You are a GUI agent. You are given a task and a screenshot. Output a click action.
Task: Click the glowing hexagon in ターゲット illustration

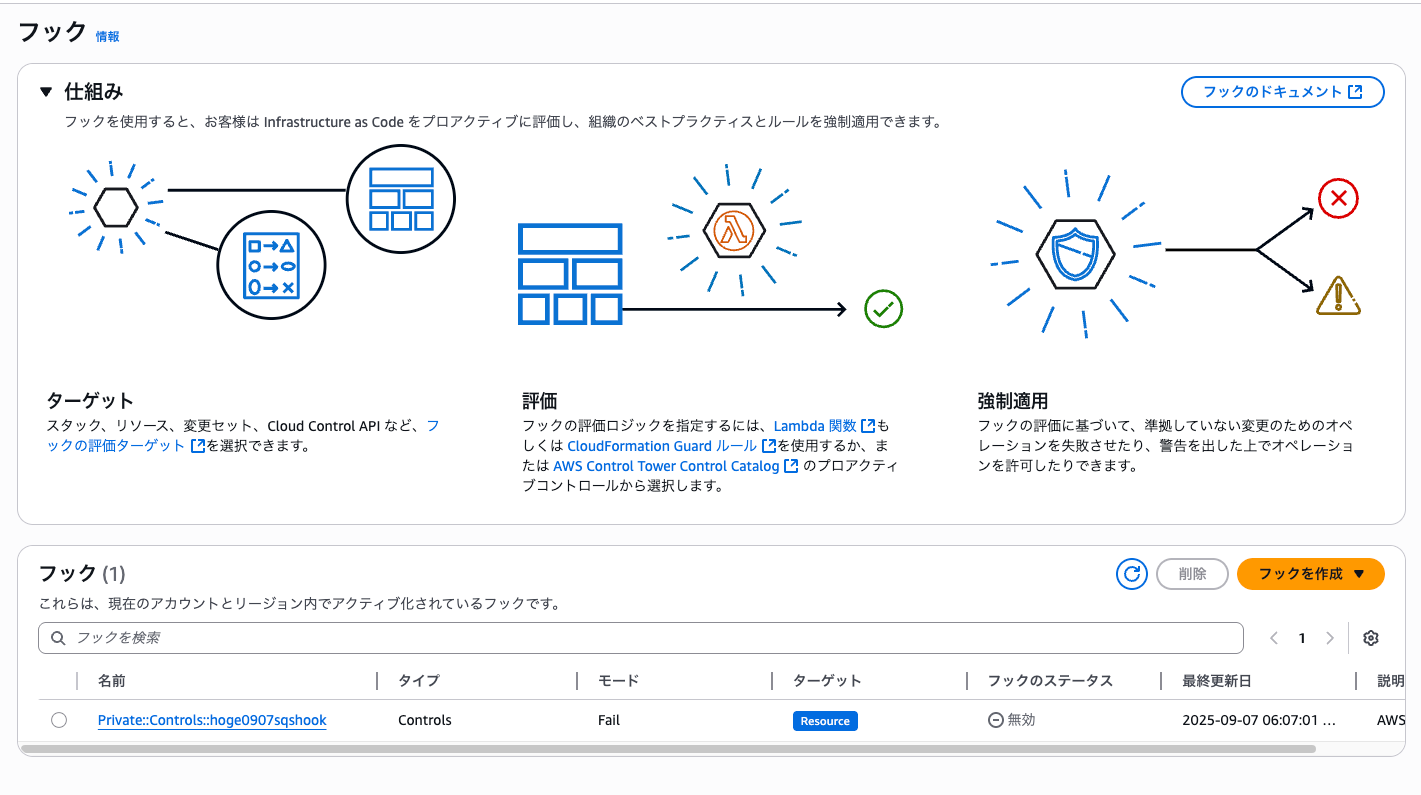point(115,206)
